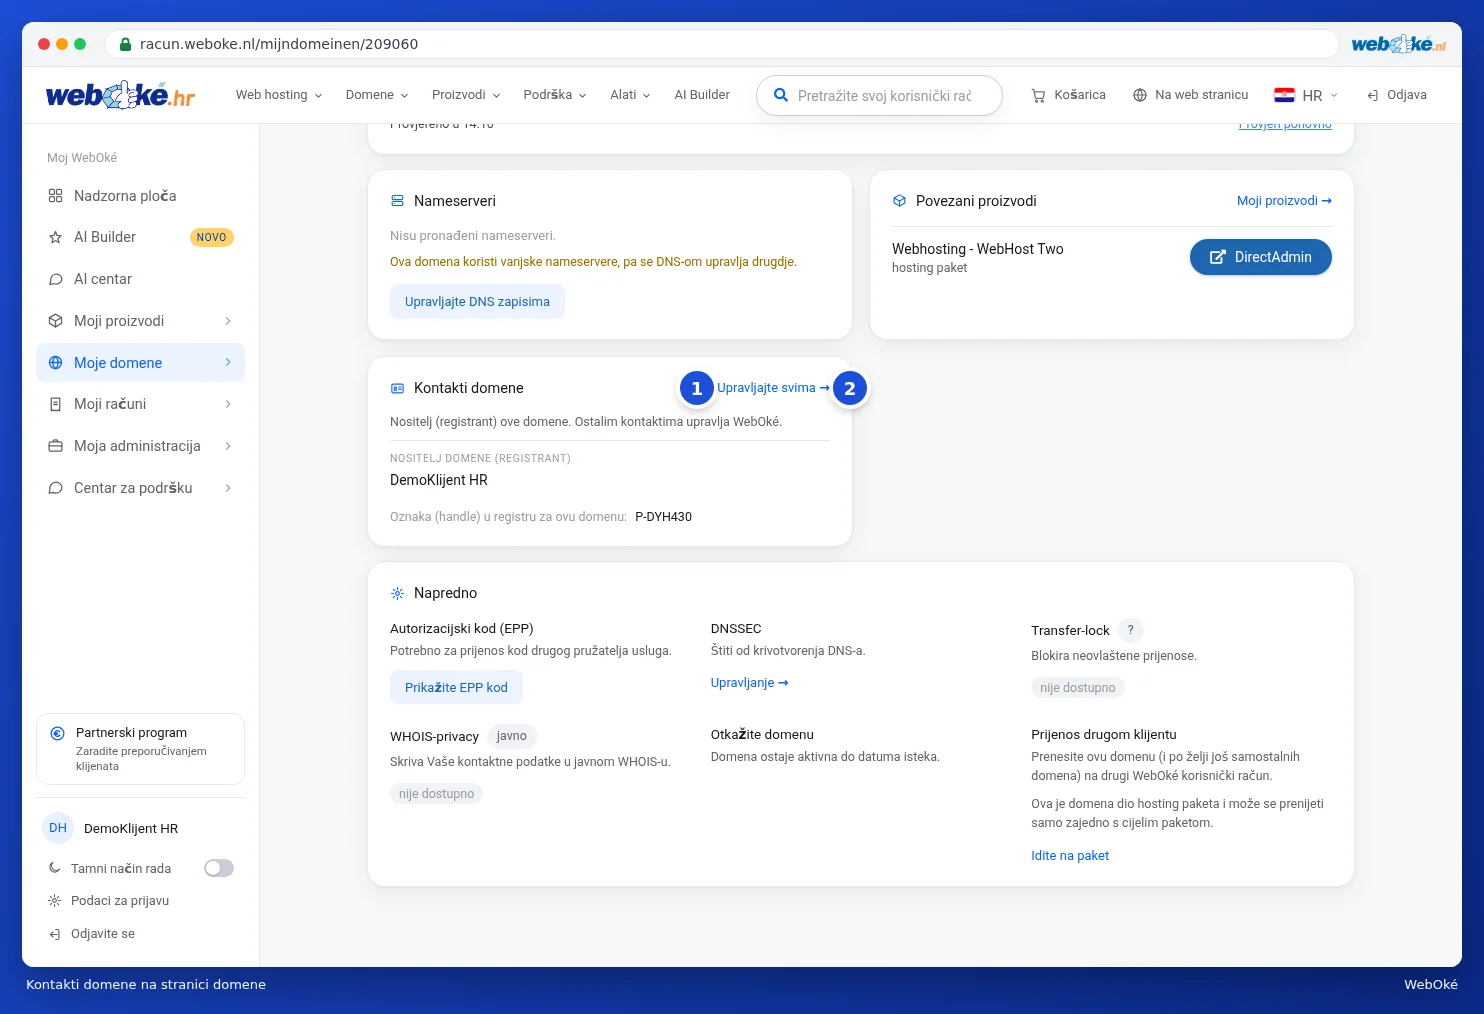Open AI Builder in top navigation
The width and height of the screenshot is (1484, 1014).
pos(702,95)
